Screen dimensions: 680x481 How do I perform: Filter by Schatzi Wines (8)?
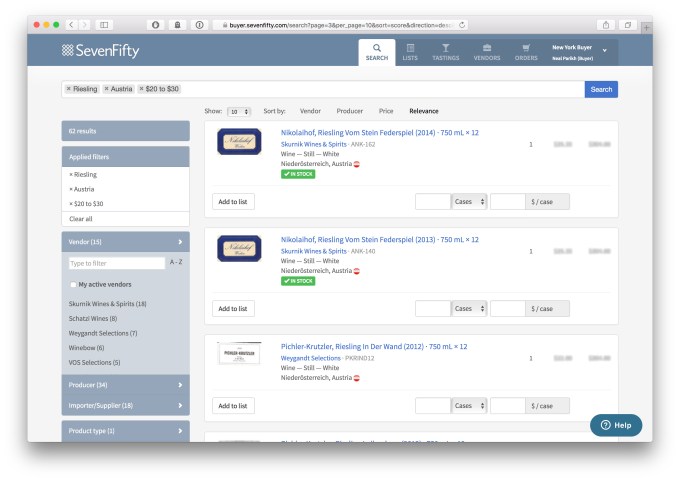tap(93, 318)
